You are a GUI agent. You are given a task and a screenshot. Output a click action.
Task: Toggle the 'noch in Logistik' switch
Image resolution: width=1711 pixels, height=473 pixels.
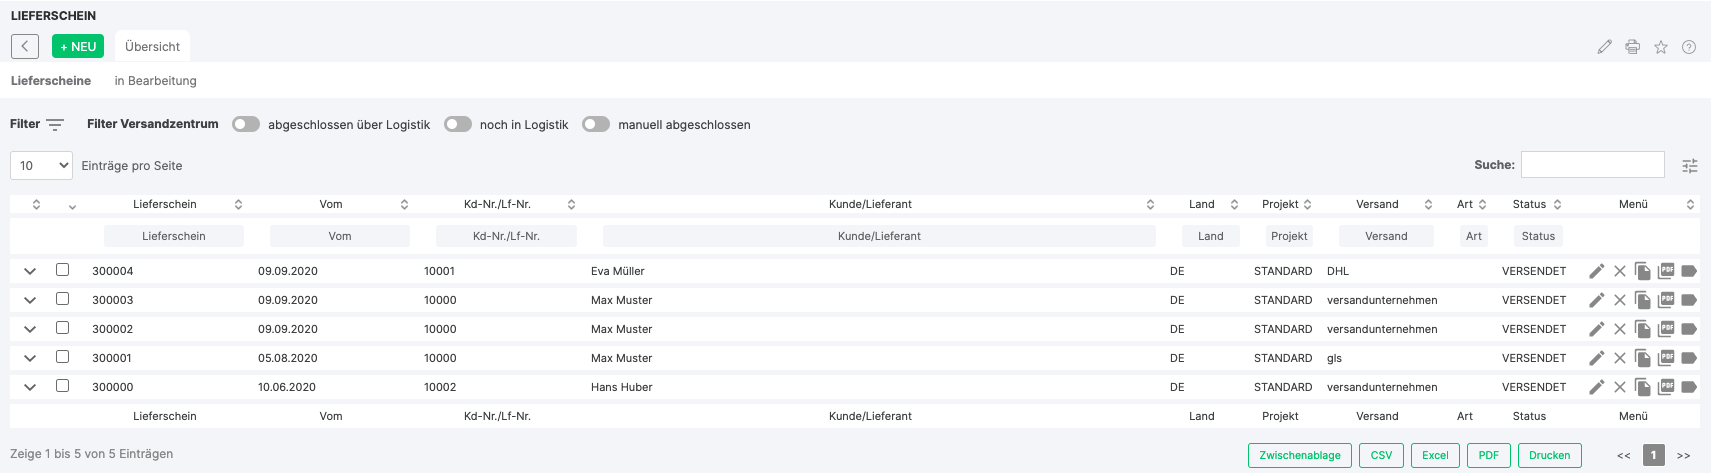[458, 125]
